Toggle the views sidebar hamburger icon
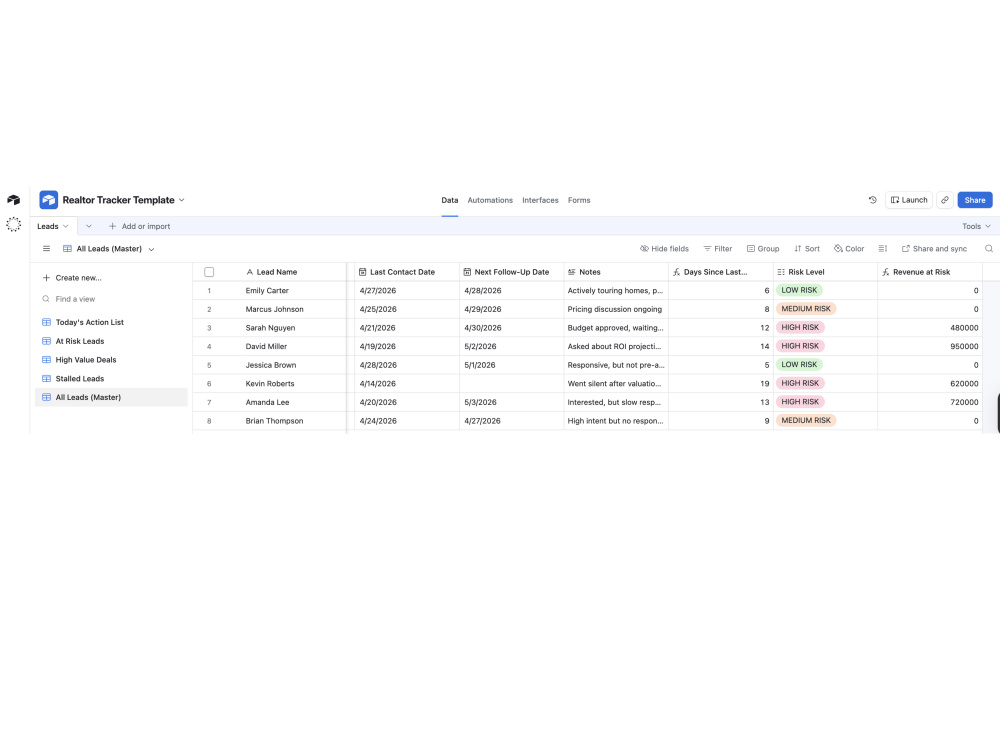Image resolution: width=1000 pixels, height=750 pixels. click(47, 249)
